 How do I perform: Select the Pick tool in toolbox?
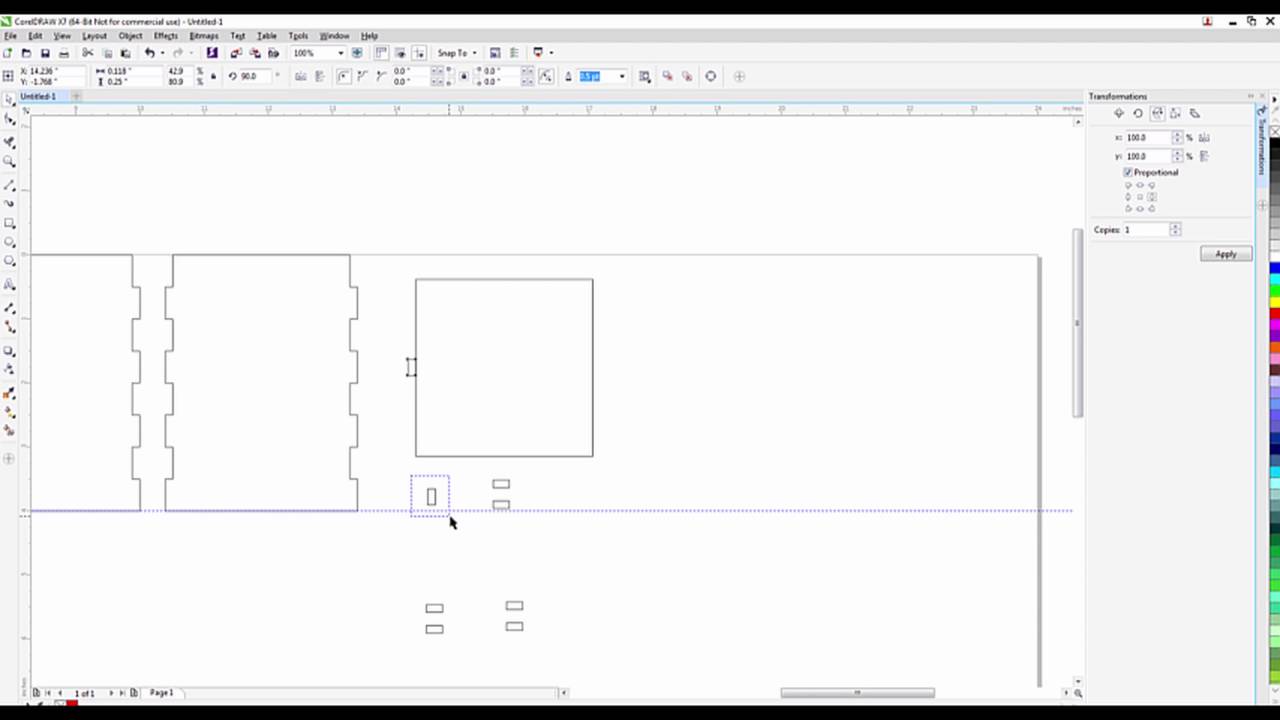pyautogui.click(x=10, y=99)
